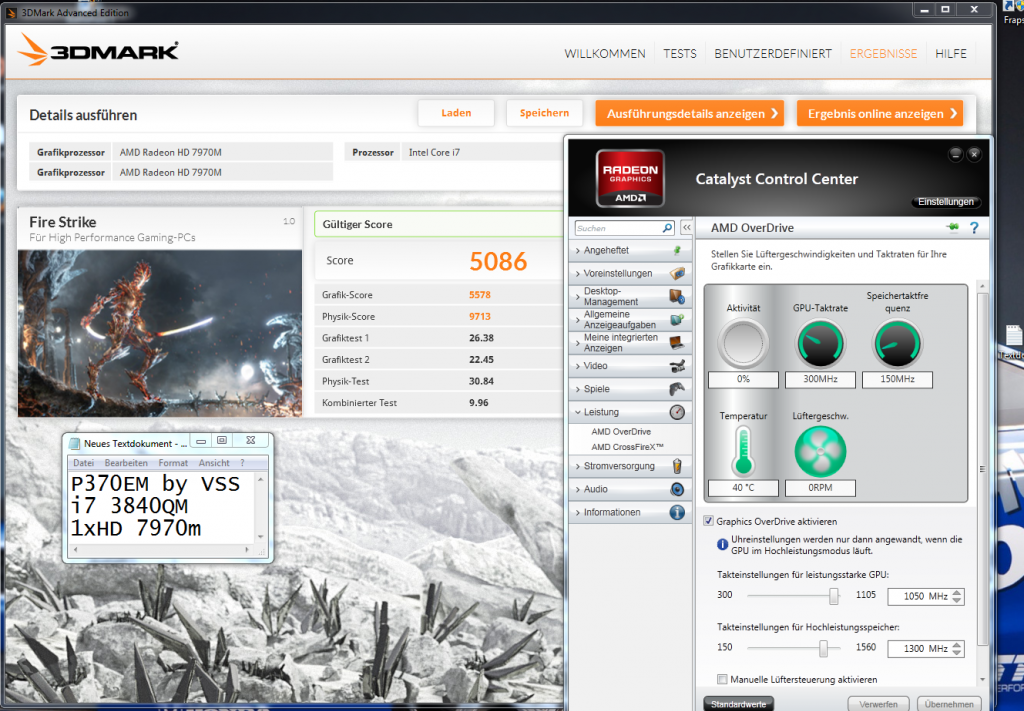Click the Video camera icon
Viewport: 1024px width, 711px height.
[x=677, y=366]
